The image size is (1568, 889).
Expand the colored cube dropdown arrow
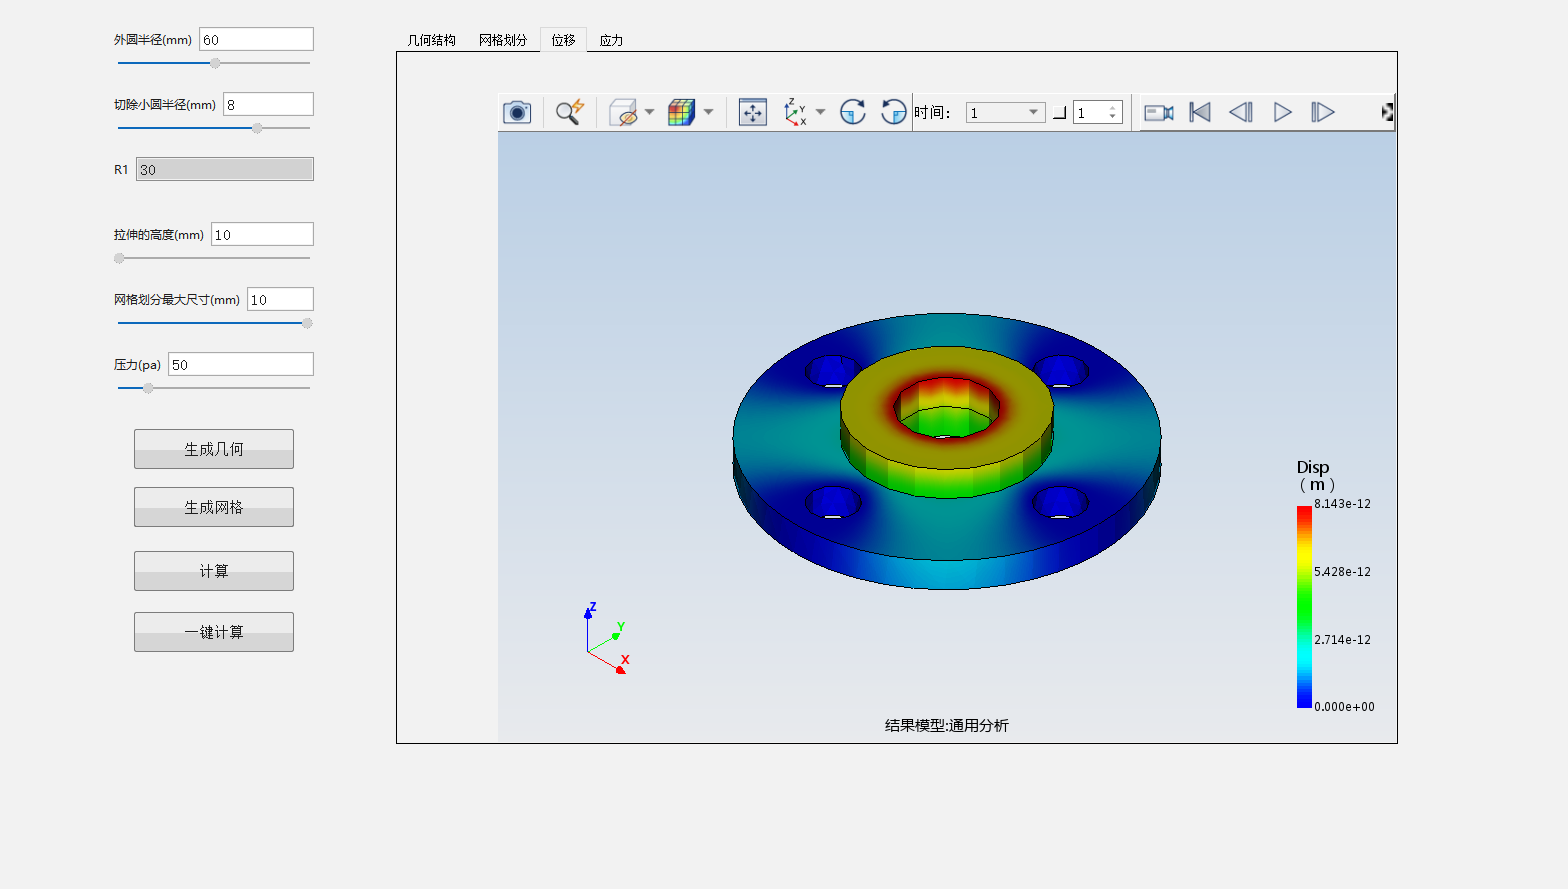point(708,112)
